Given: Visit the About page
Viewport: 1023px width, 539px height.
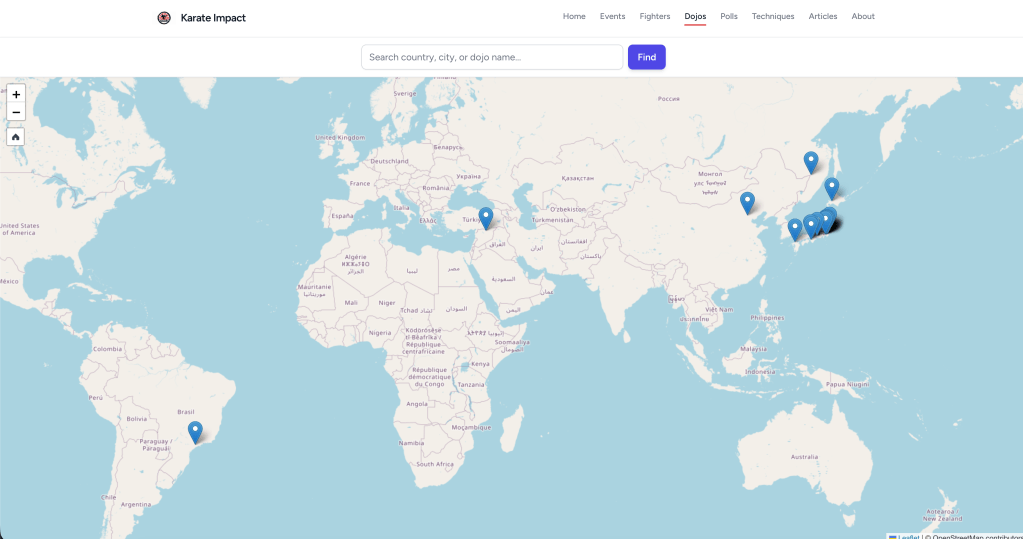Looking at the screenshot, I should click(863, 17).
